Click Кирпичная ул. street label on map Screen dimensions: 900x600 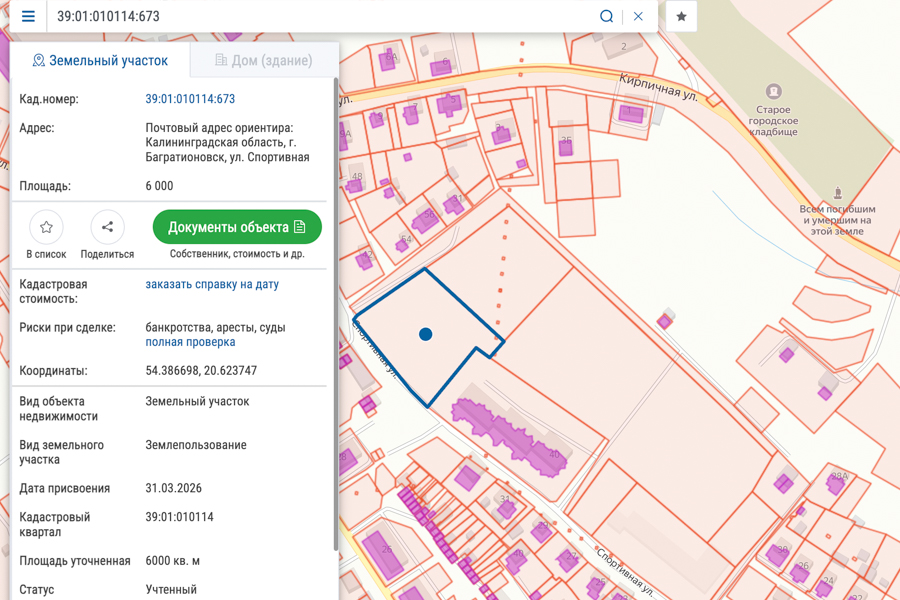click(658, 88)
